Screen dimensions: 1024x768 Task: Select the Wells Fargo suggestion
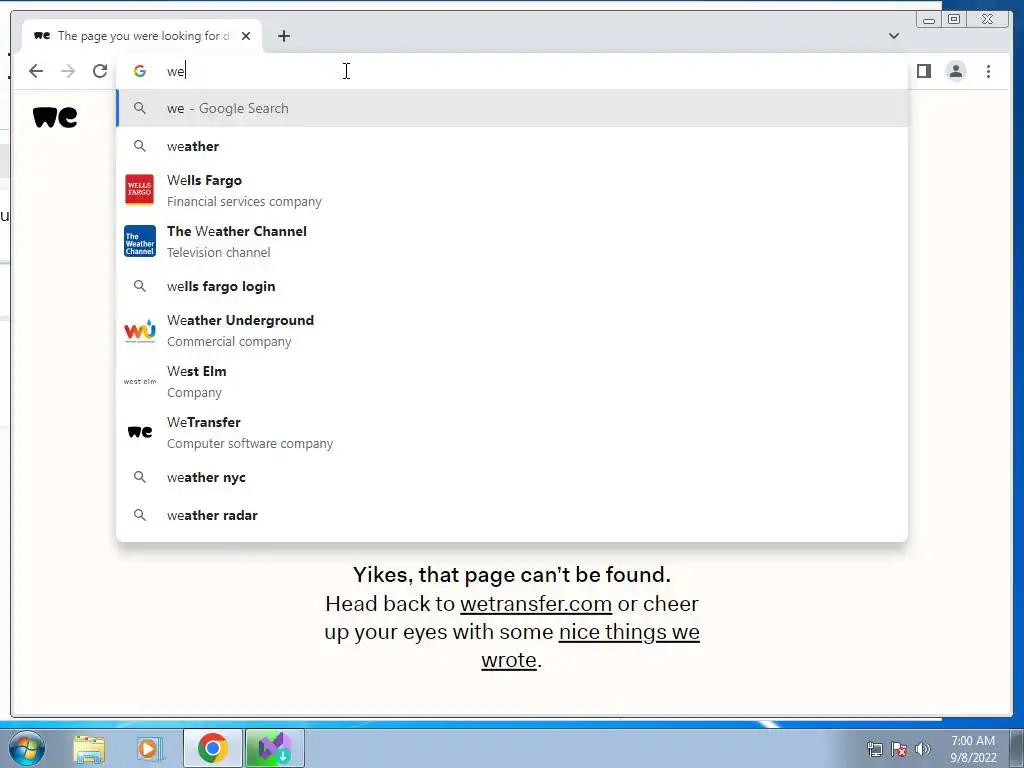tap(512, 190)
